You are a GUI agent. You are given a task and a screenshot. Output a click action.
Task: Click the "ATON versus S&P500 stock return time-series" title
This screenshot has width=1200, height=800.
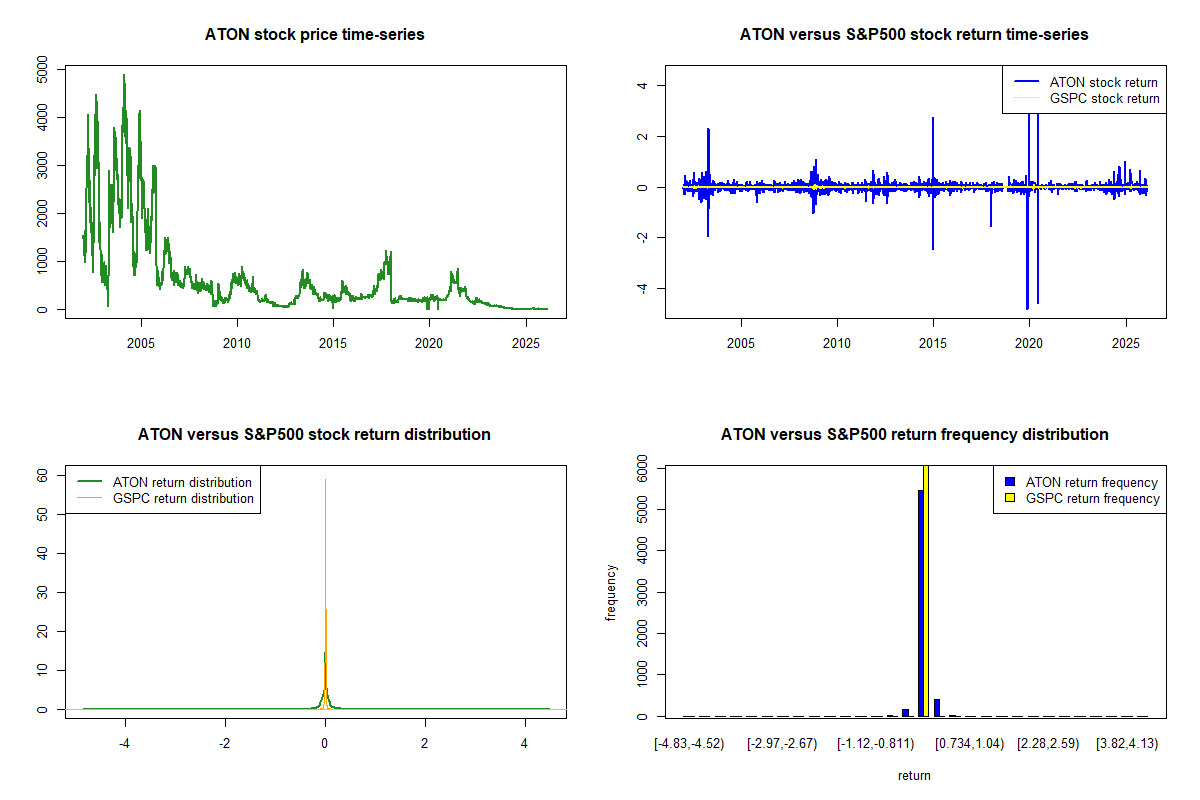914,35
